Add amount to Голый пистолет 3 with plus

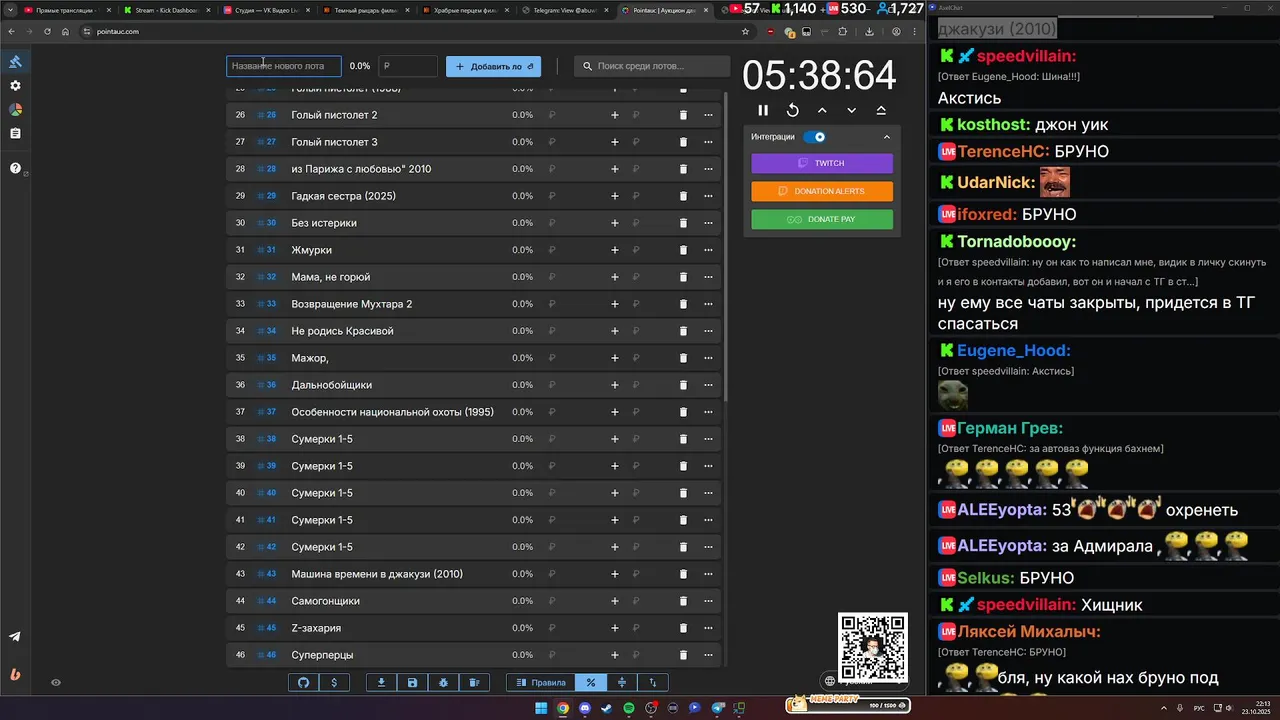[615, 142]
